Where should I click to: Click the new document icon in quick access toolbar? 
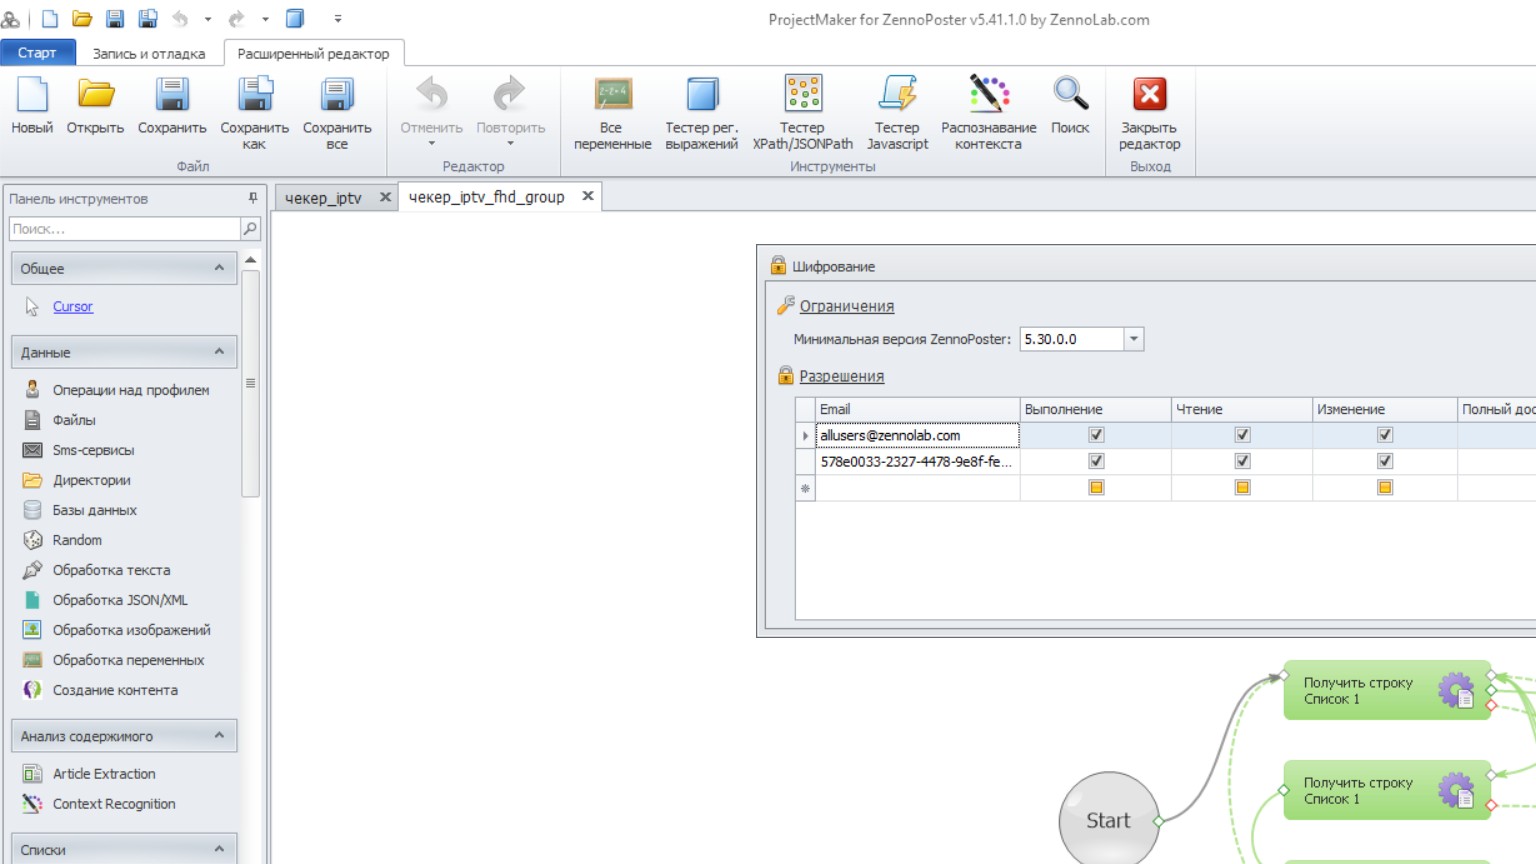50,19
